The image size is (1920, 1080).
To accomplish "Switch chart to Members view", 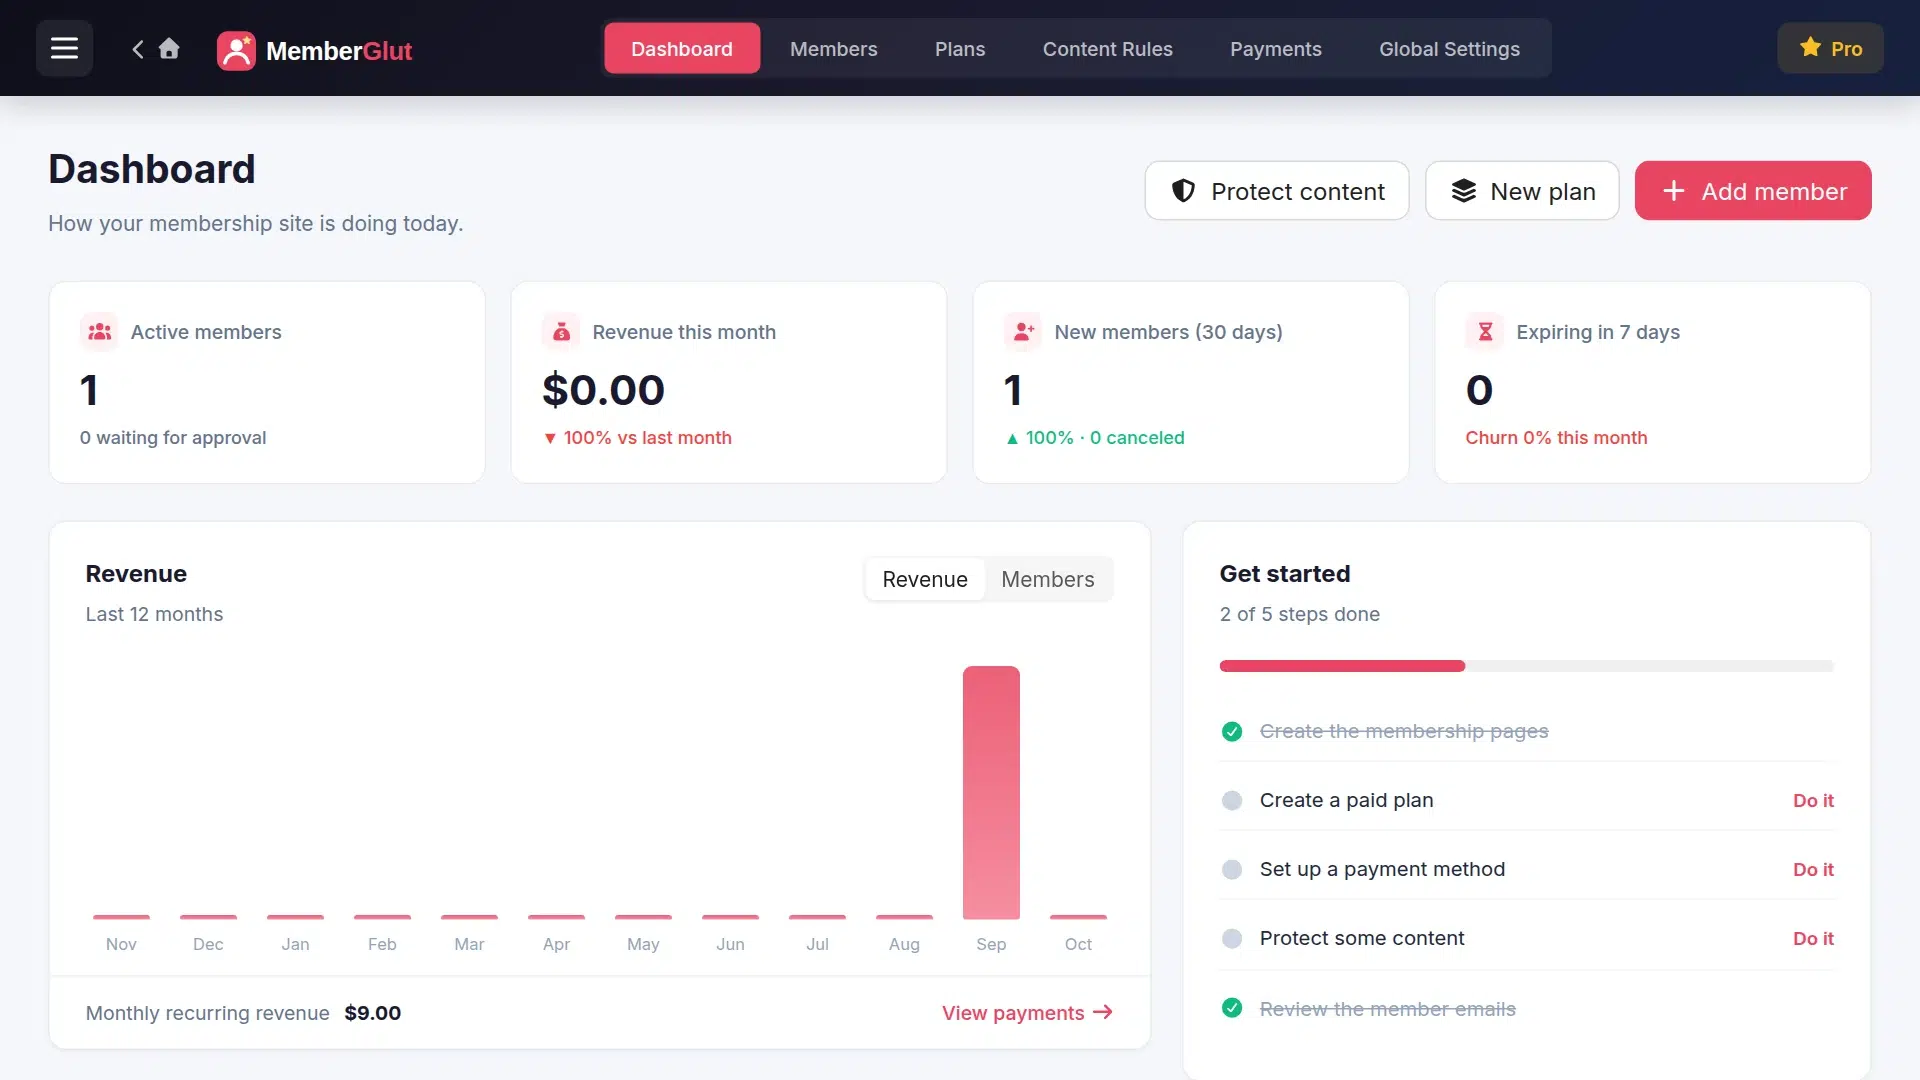I will (1048, 579).
